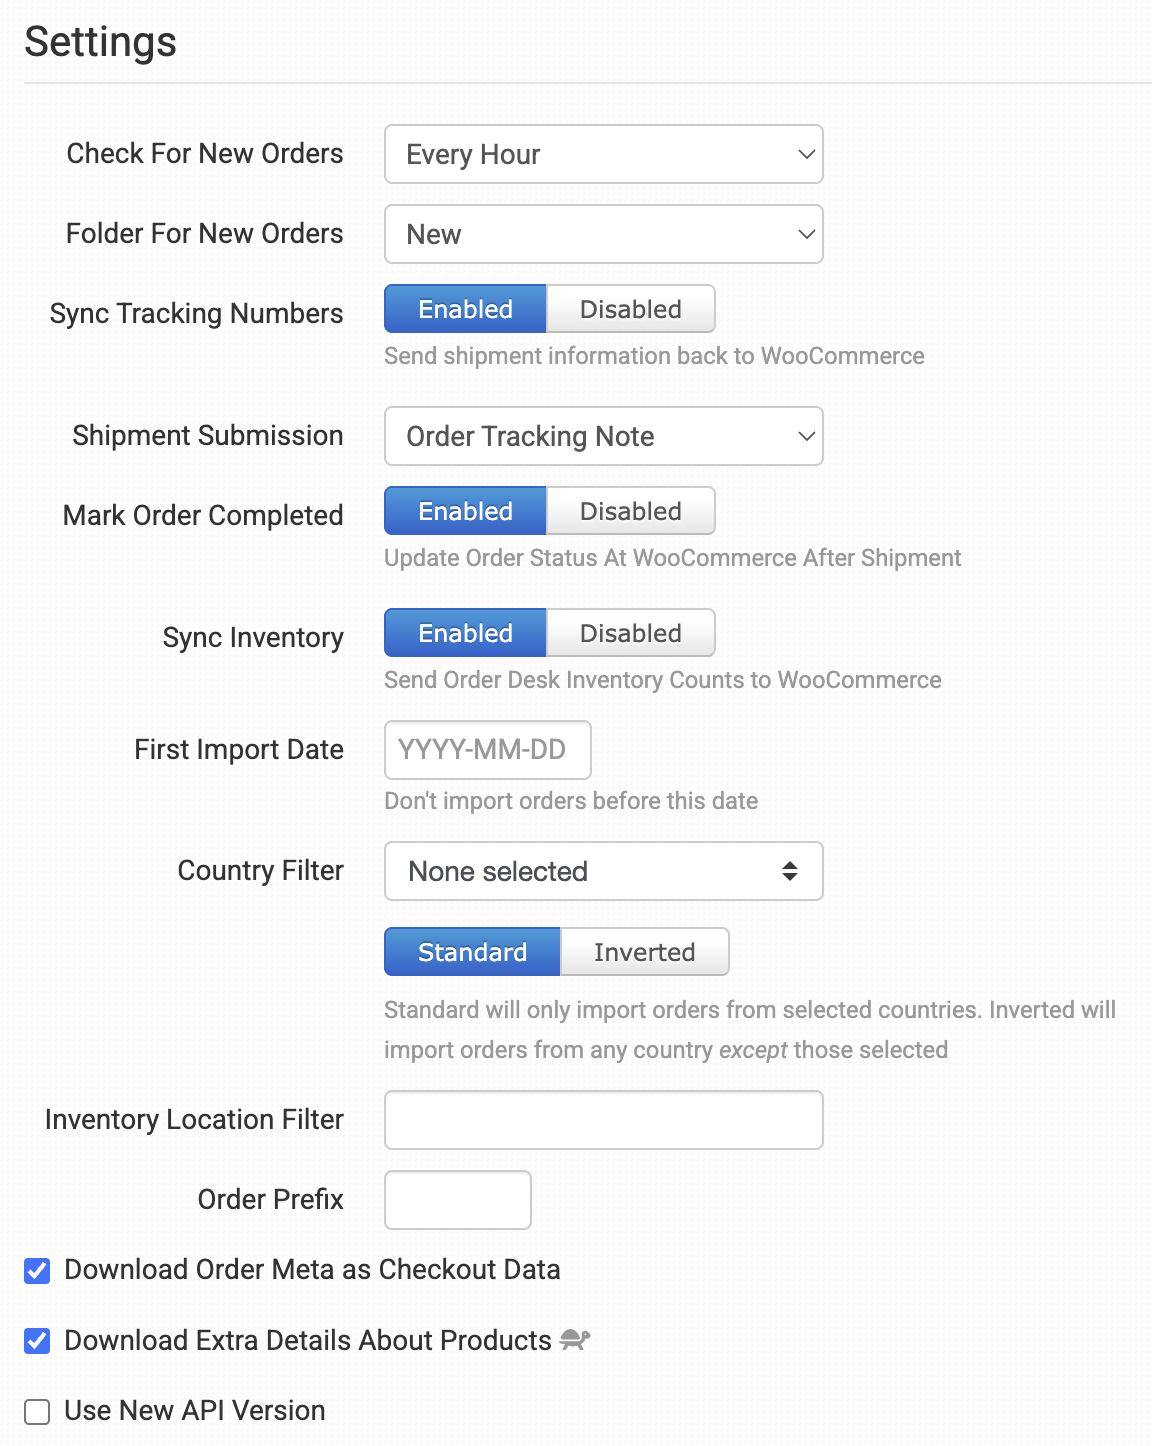This screenshot has height=1446, width=1152.
Task: Uncheck Download Extra Details About Products
Action: click(x=37, y=1341)
